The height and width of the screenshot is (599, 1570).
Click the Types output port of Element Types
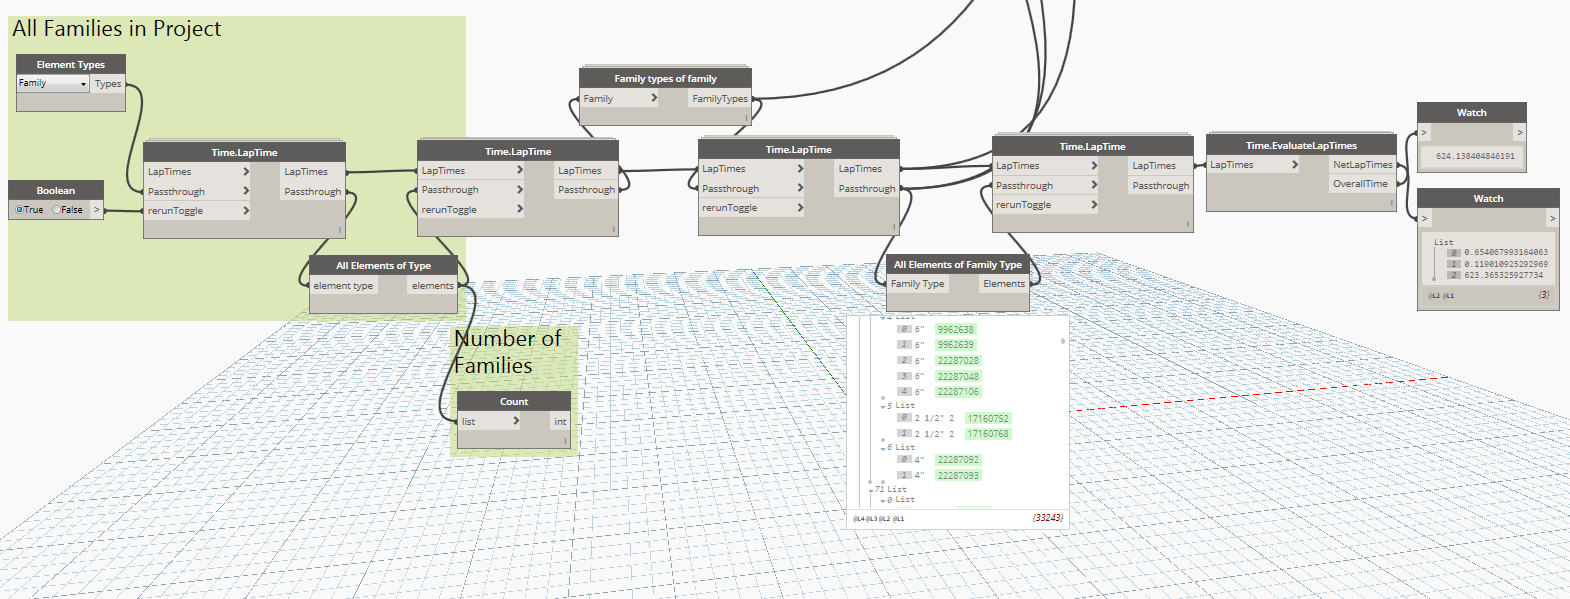coord(108,84)
